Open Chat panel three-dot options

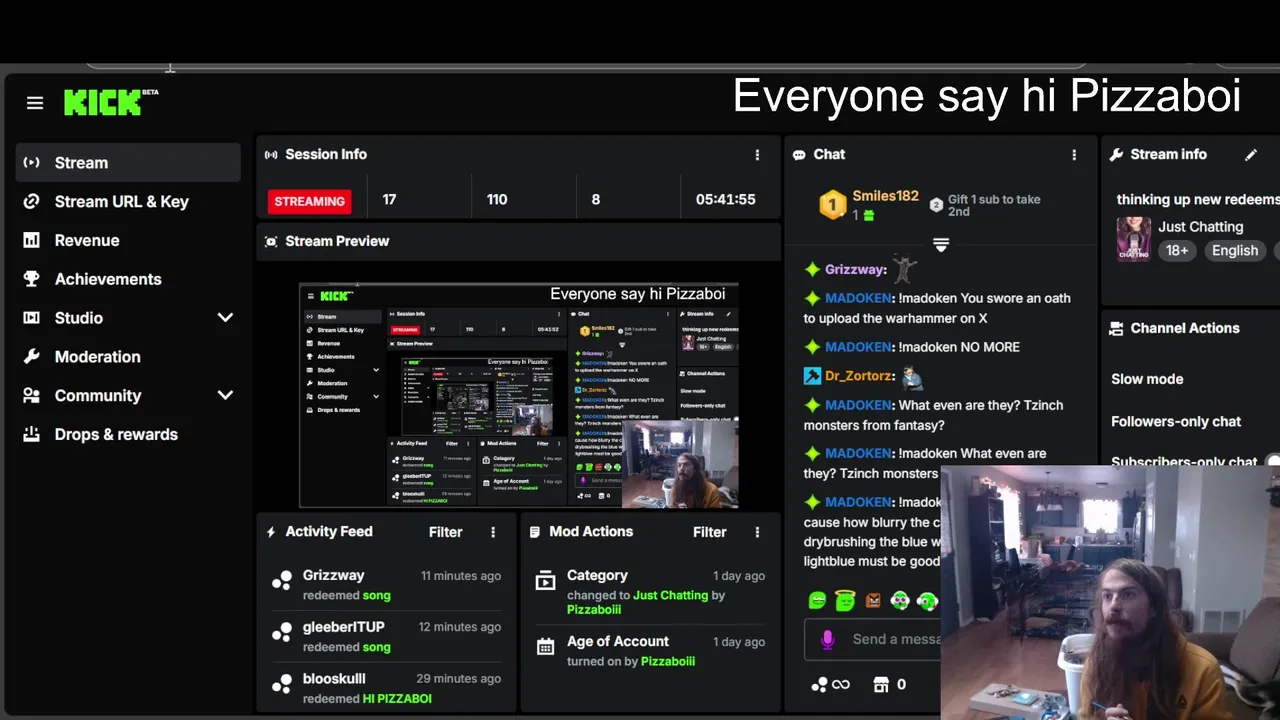[x=1074, y=155]
